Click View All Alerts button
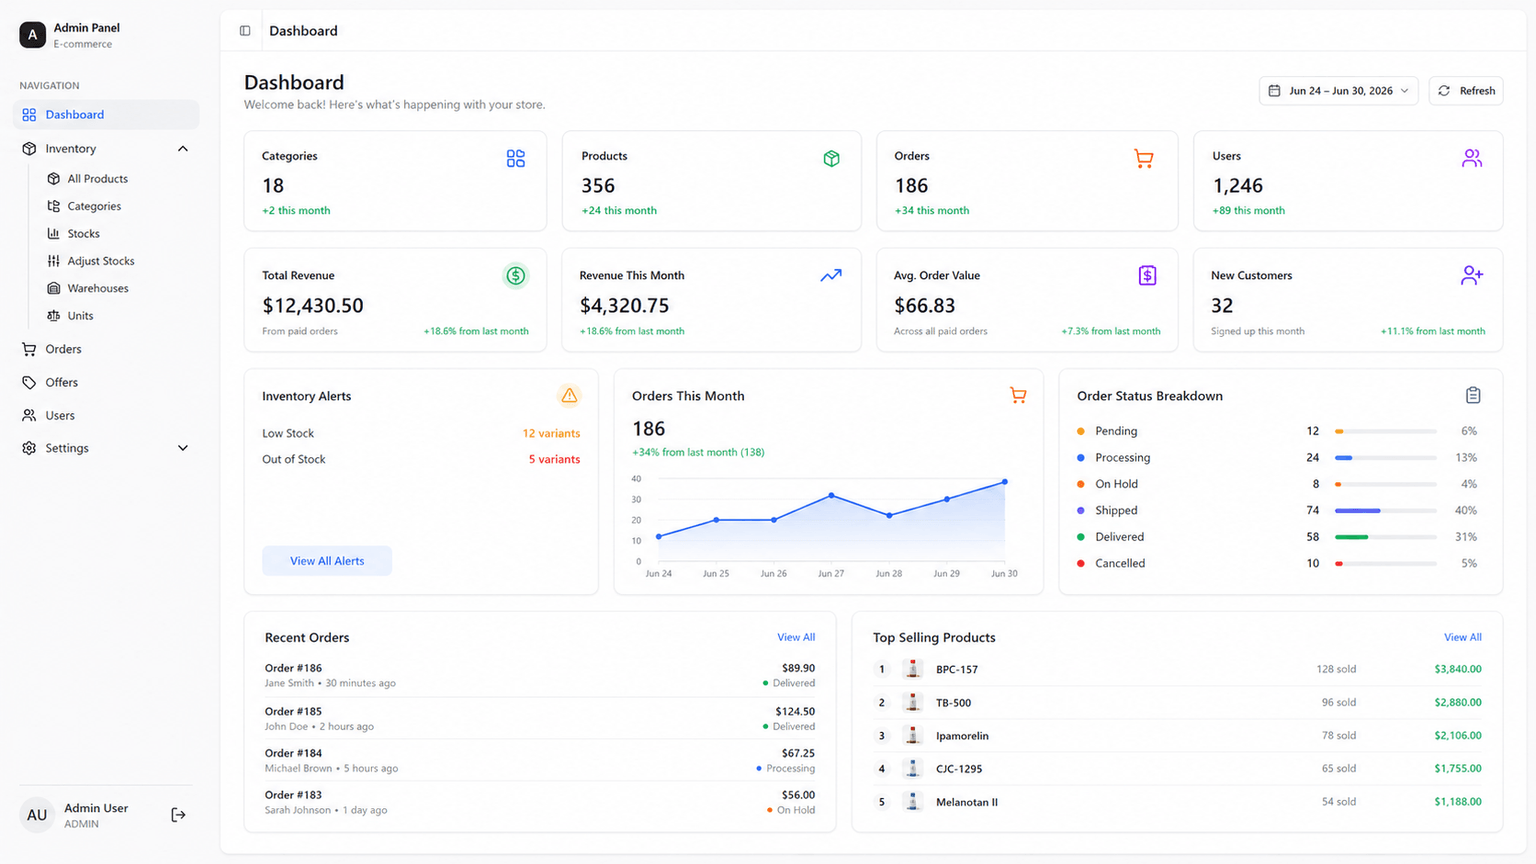 click(327, 561)
